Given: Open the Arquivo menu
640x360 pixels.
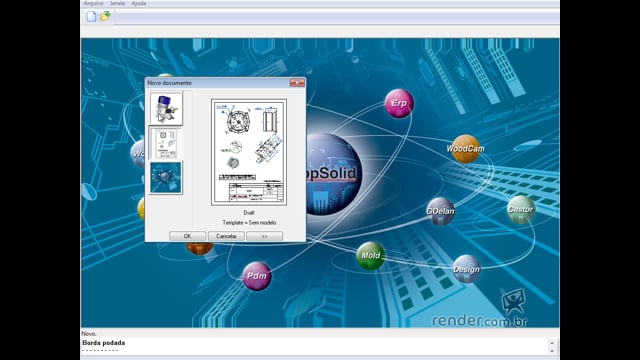Looking at the screenshot, I should [x=93, y=3].
